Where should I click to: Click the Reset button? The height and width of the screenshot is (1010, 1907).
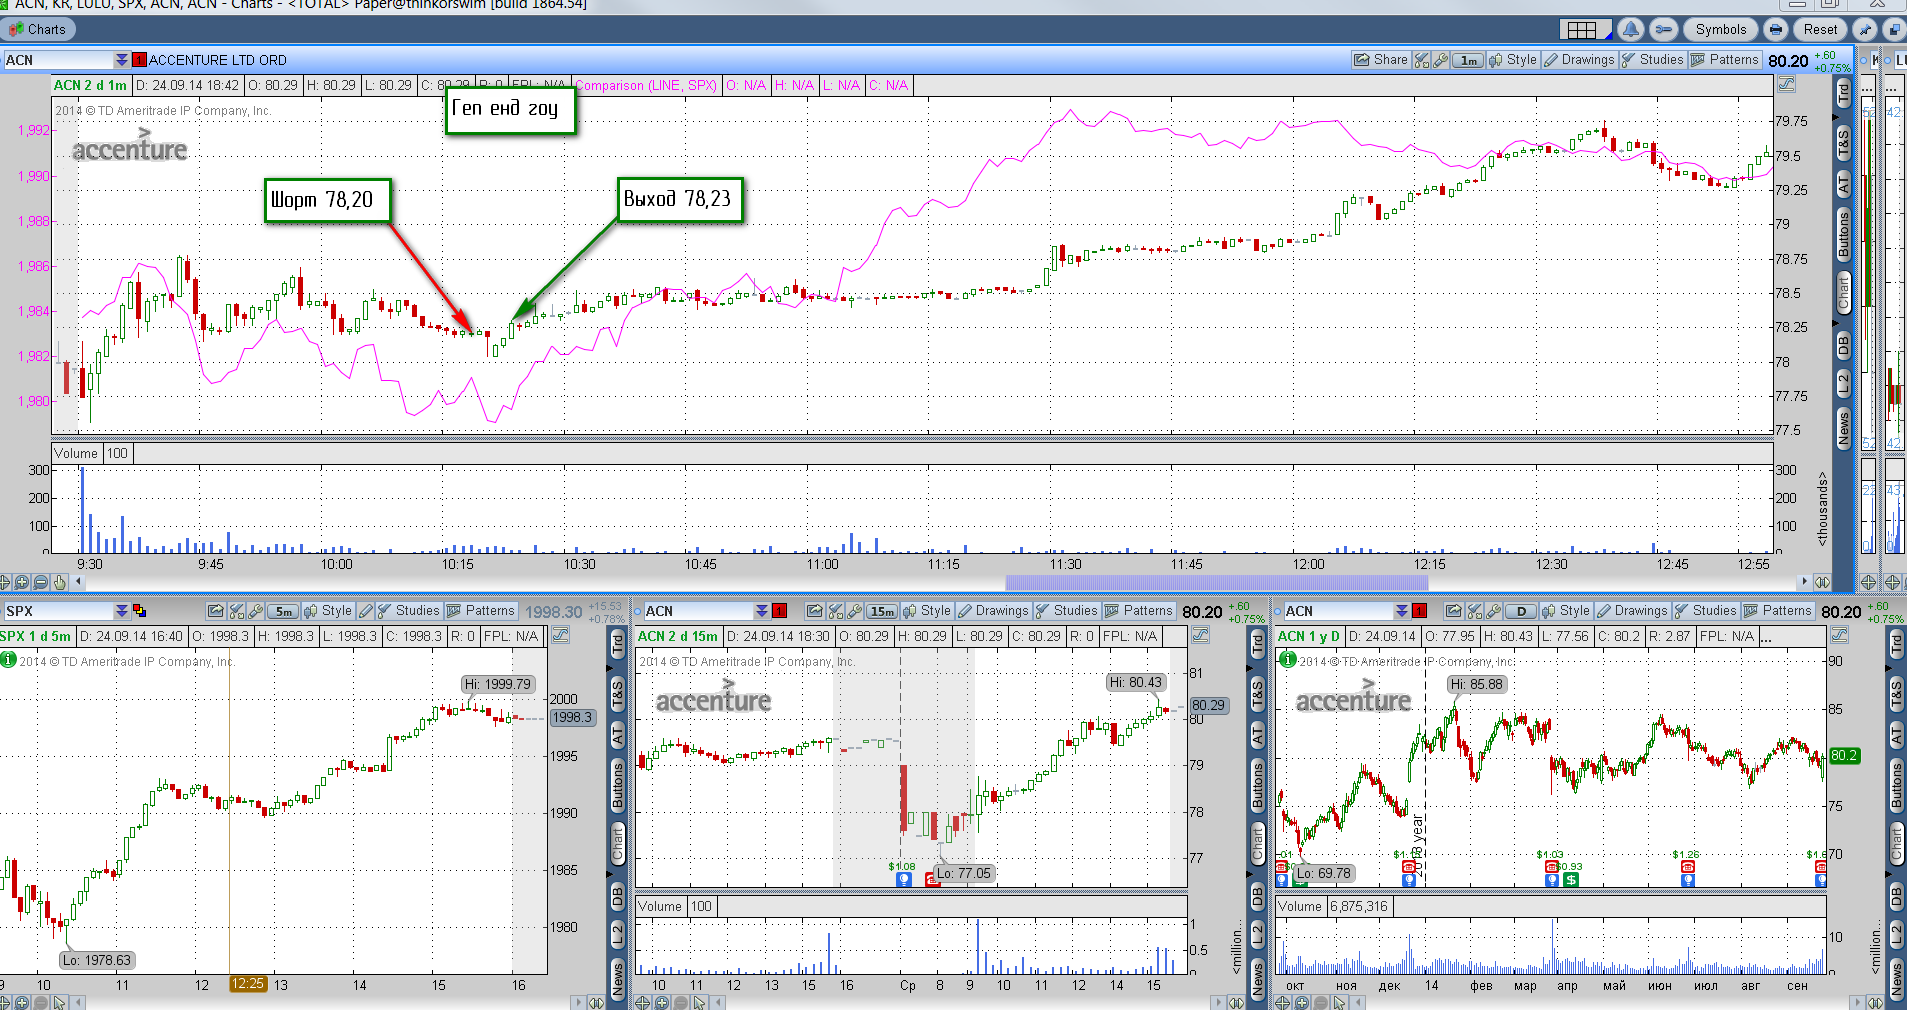(x=1820, y=30)
